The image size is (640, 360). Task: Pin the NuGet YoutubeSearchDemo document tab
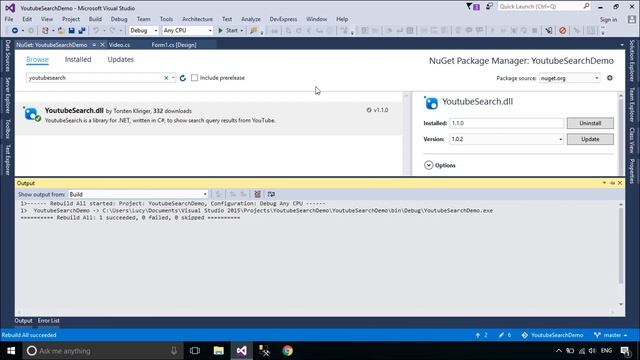click(x=94, y=45)
